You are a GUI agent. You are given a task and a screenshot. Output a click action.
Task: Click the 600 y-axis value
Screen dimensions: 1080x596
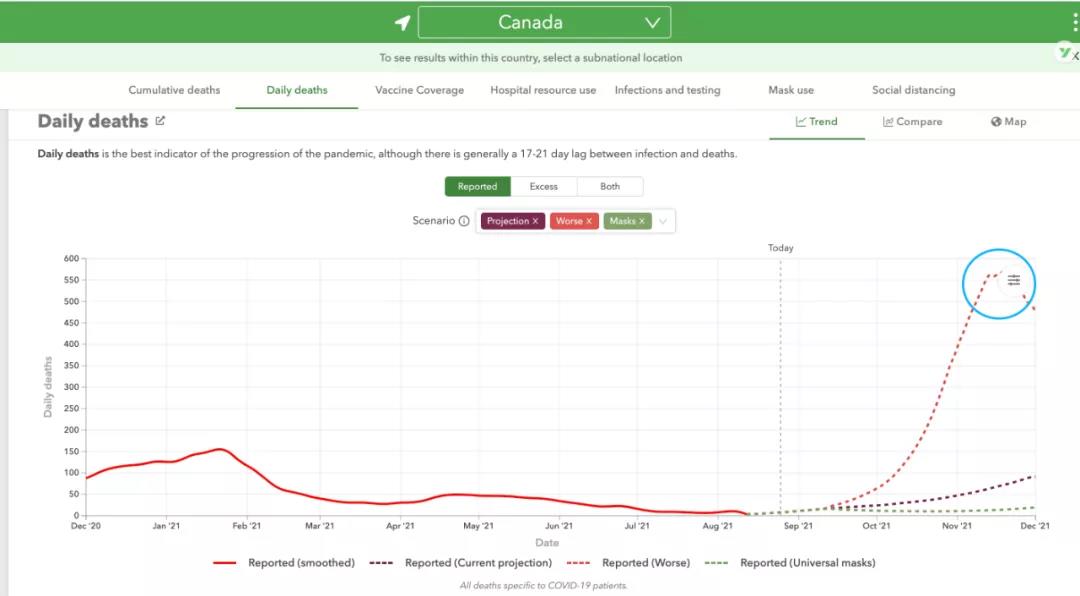72,258
